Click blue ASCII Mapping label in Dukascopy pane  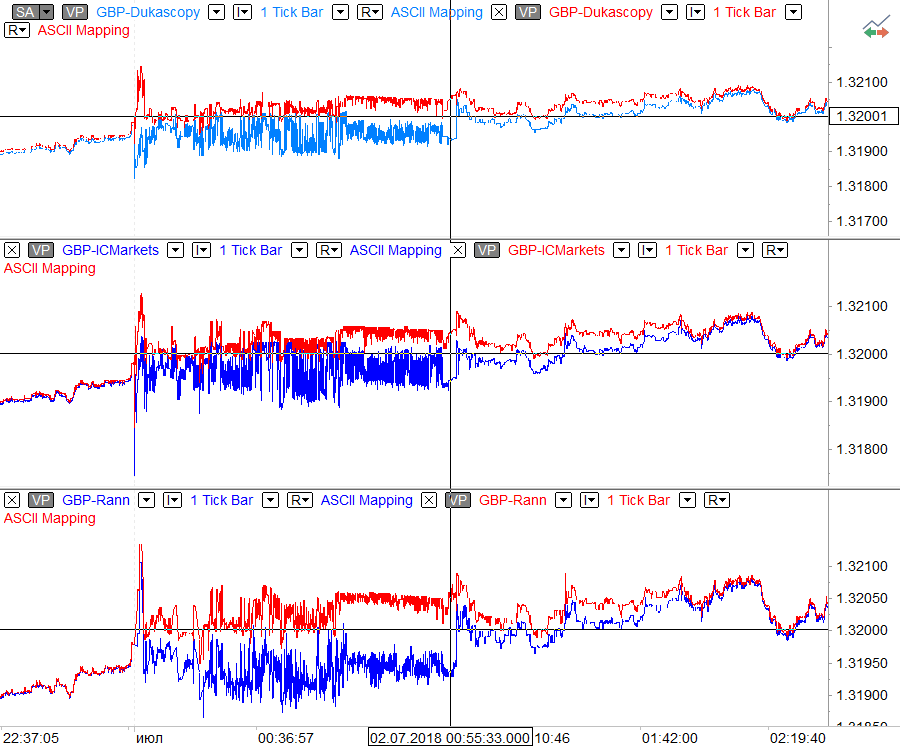tap(437, 12)
